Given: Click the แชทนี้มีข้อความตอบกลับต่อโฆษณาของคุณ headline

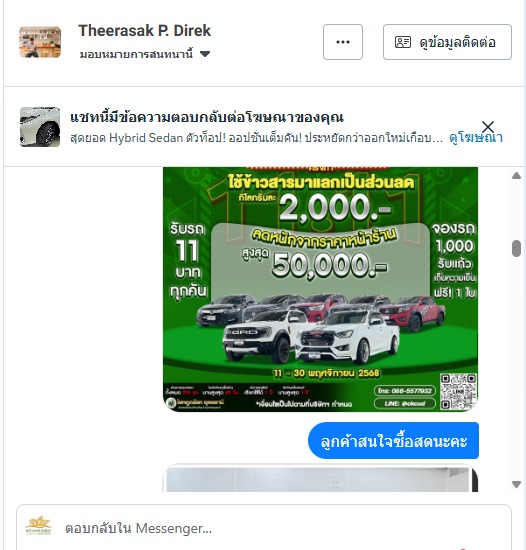Looking at the screenshot, I should tap(207, 117).
